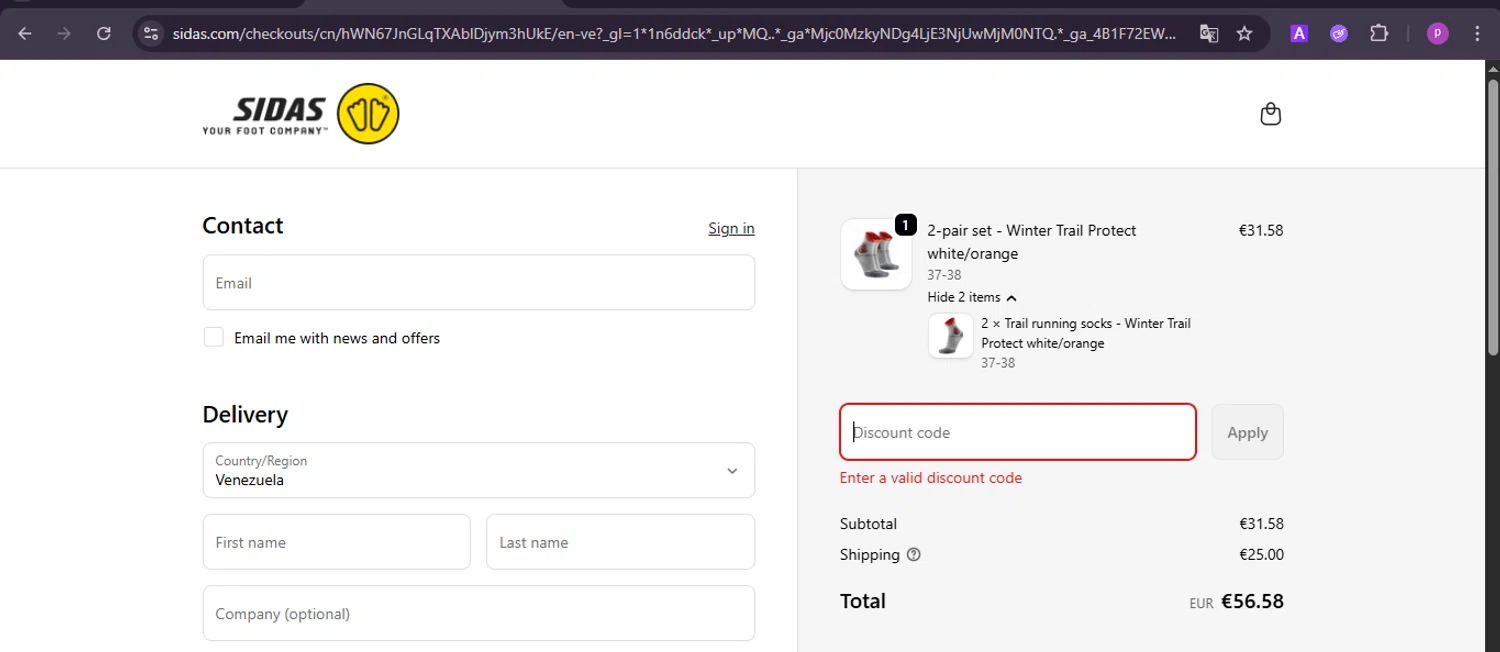Check Email me with news and offers
1500x652 pixels.
coord(213,337)
